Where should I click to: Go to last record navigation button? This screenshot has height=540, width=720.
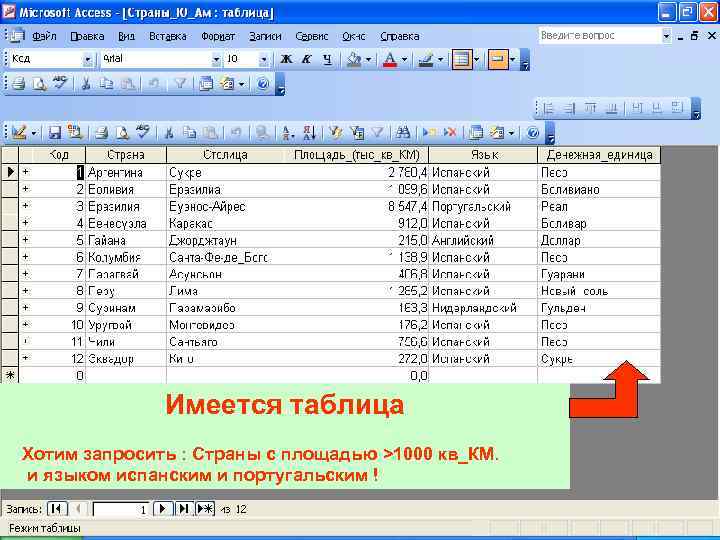pyautogui.click(x=184, y=509)
